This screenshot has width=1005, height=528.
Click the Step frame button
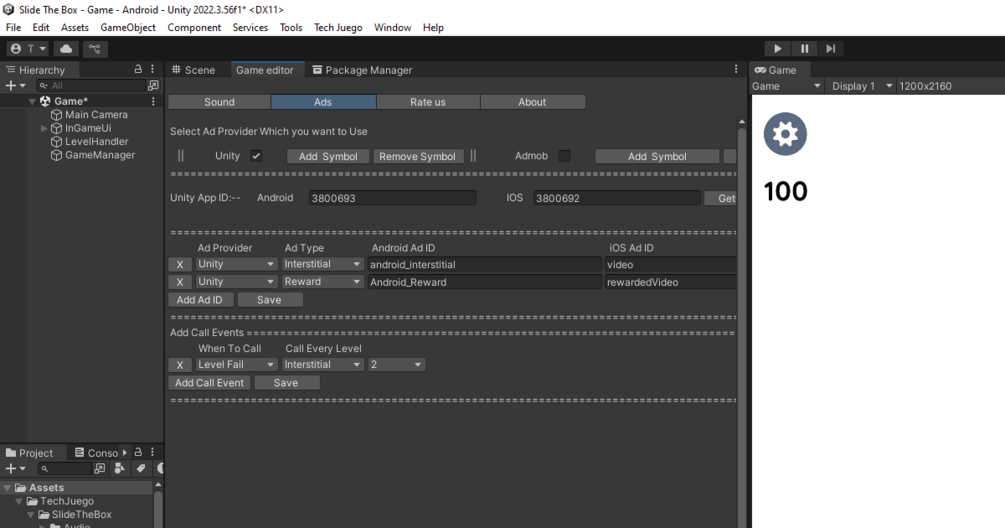tap(830, 49)
